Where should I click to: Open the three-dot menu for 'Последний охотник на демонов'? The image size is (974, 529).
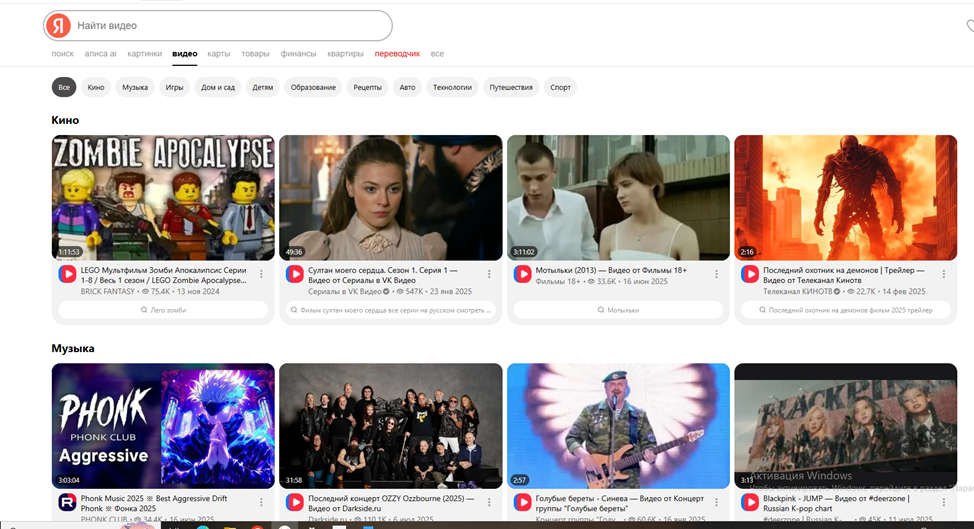[x=944, y=274]
